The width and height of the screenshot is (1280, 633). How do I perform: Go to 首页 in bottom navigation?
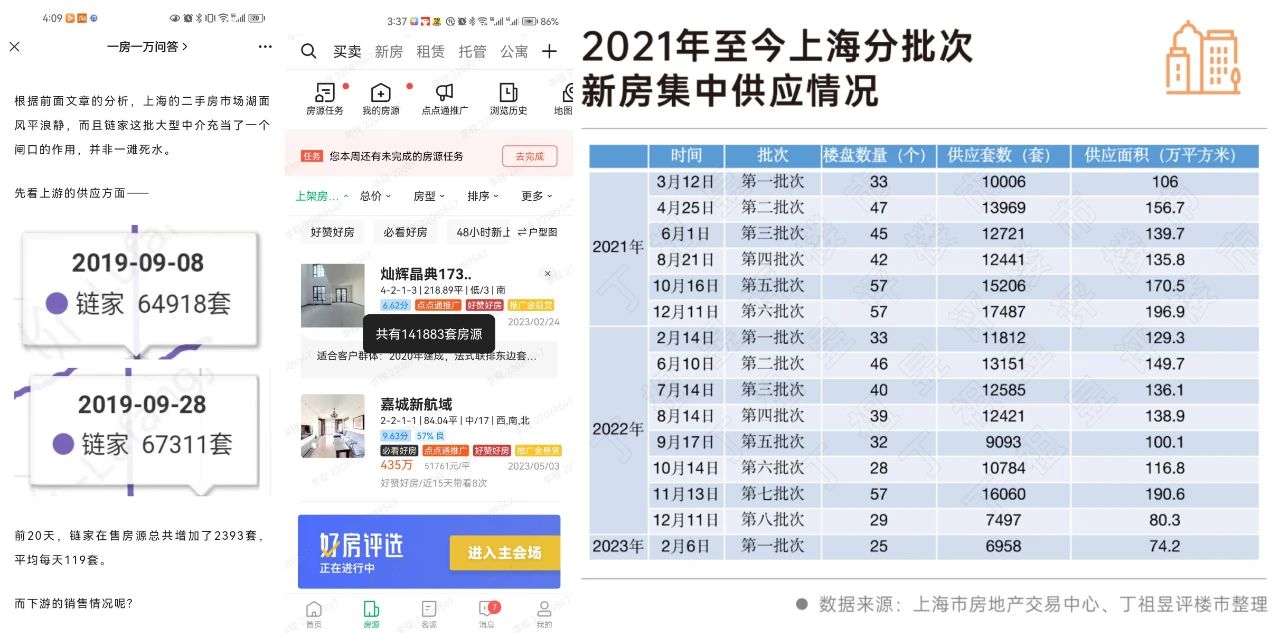[314, 613]
